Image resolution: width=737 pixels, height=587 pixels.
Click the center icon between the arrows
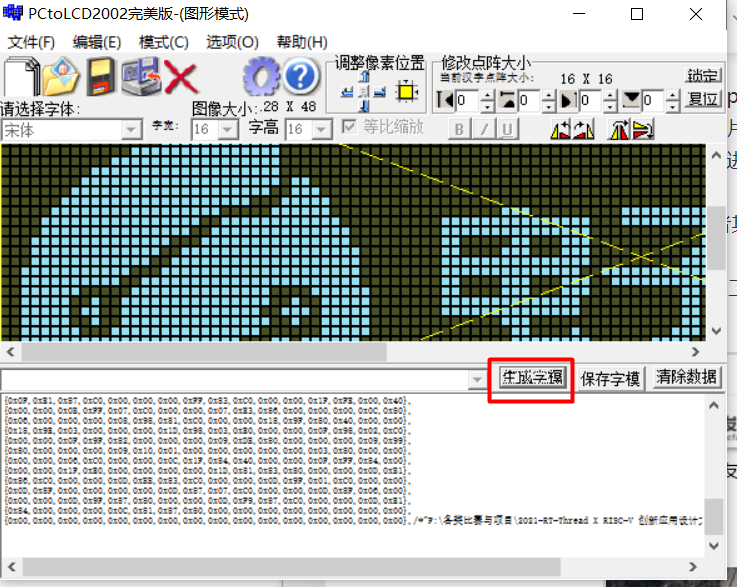pos(364,92)
